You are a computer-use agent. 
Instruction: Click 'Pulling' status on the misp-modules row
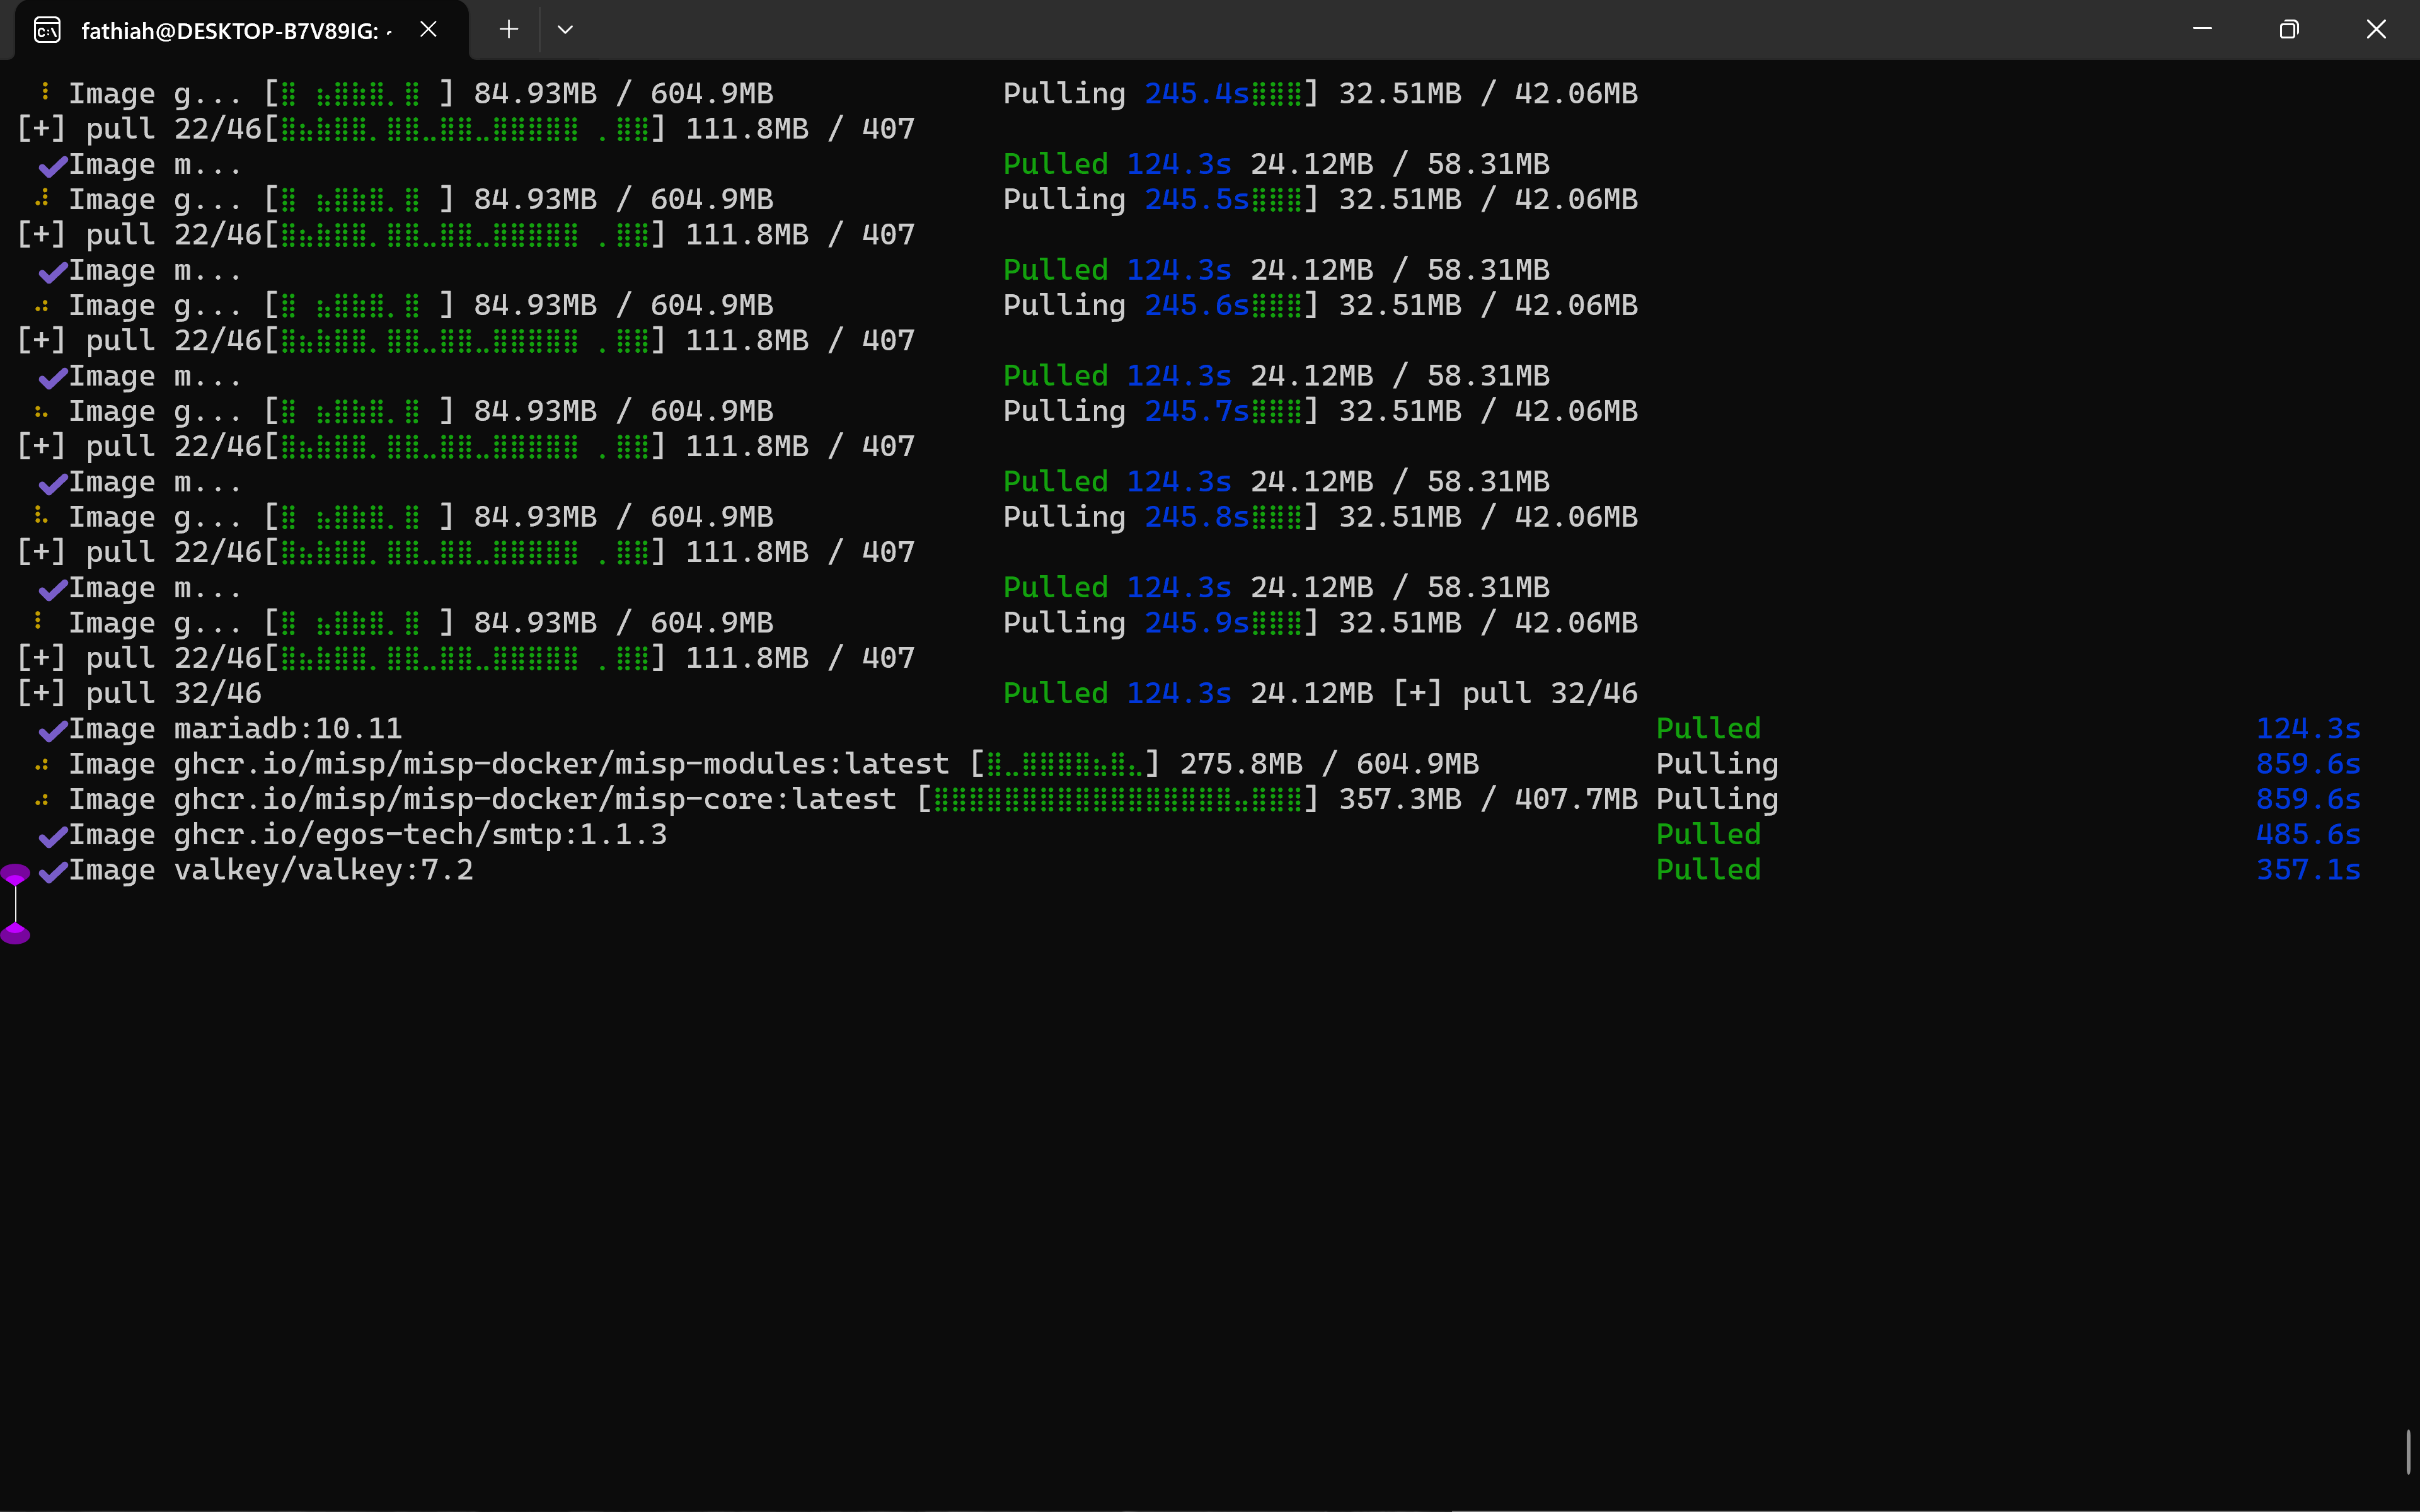point(1717,764)
